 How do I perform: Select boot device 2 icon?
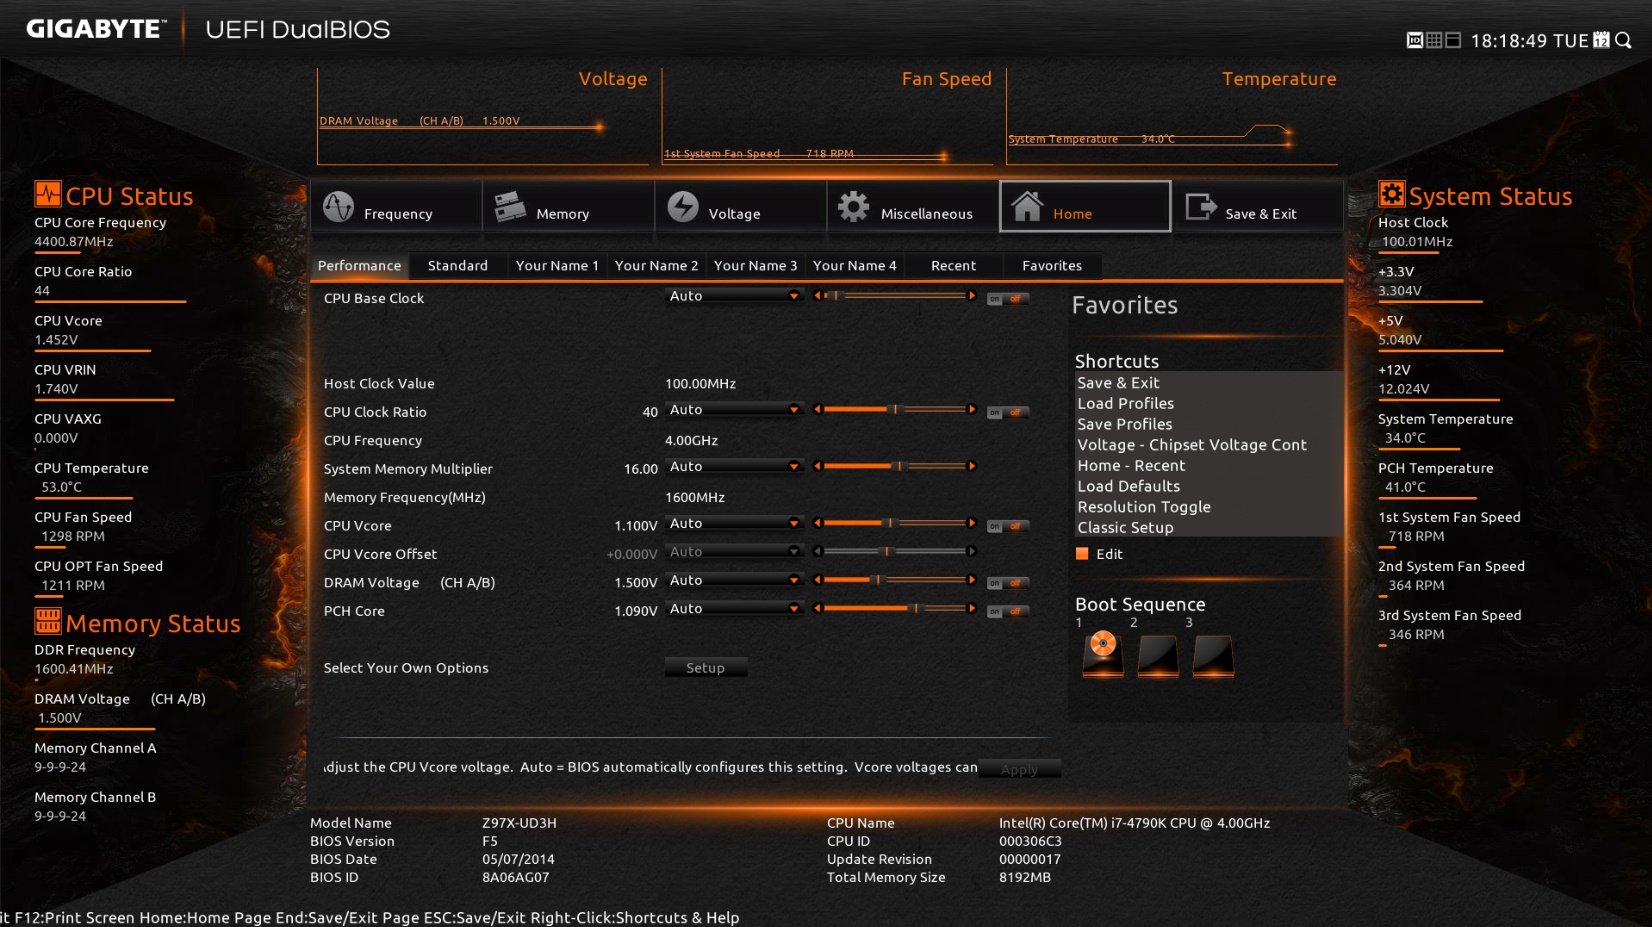[1158, 656]
